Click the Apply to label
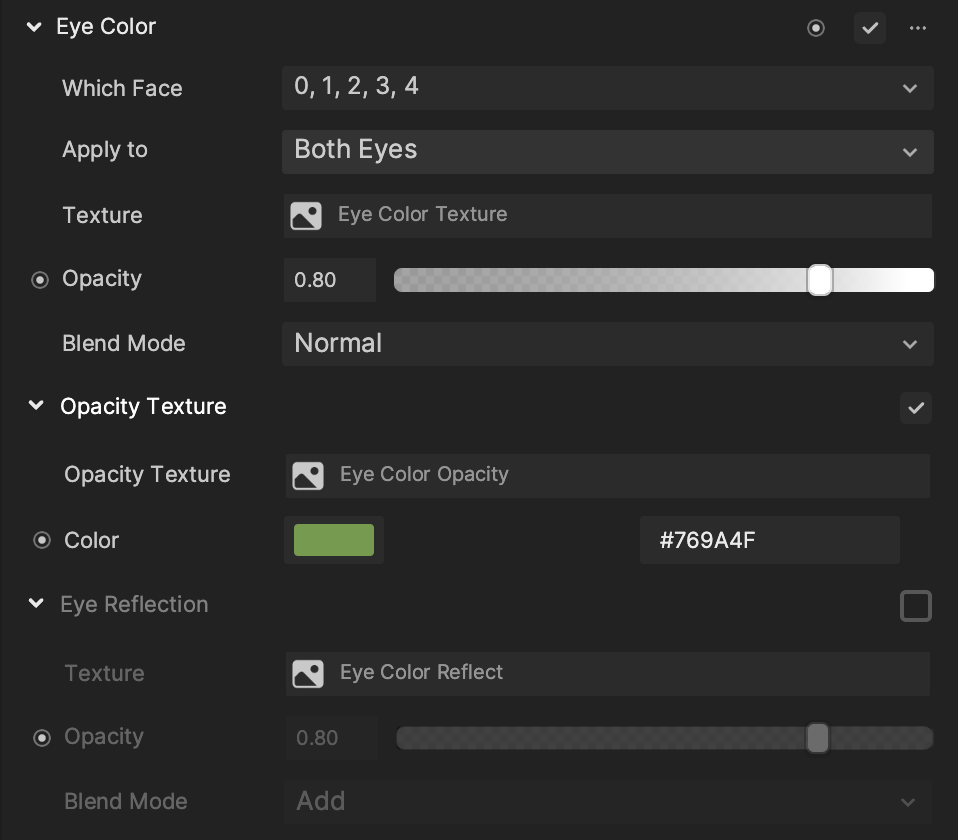 click(105, 150)
